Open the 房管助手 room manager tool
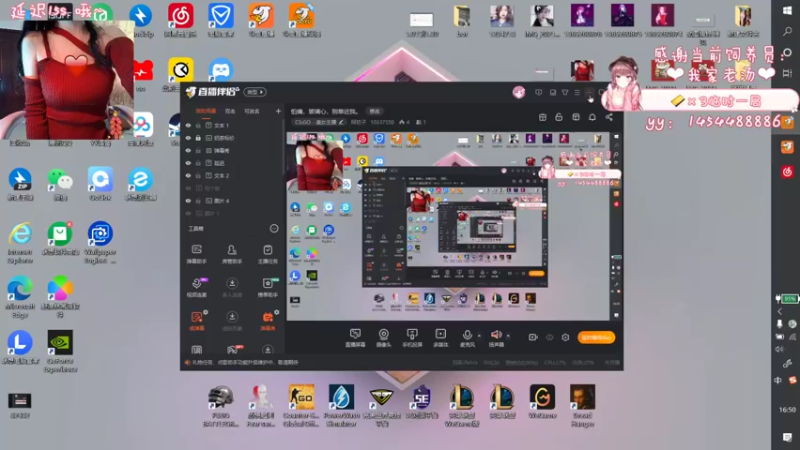The height and width of the screenshot is (450, 800). tap(232, 254)
